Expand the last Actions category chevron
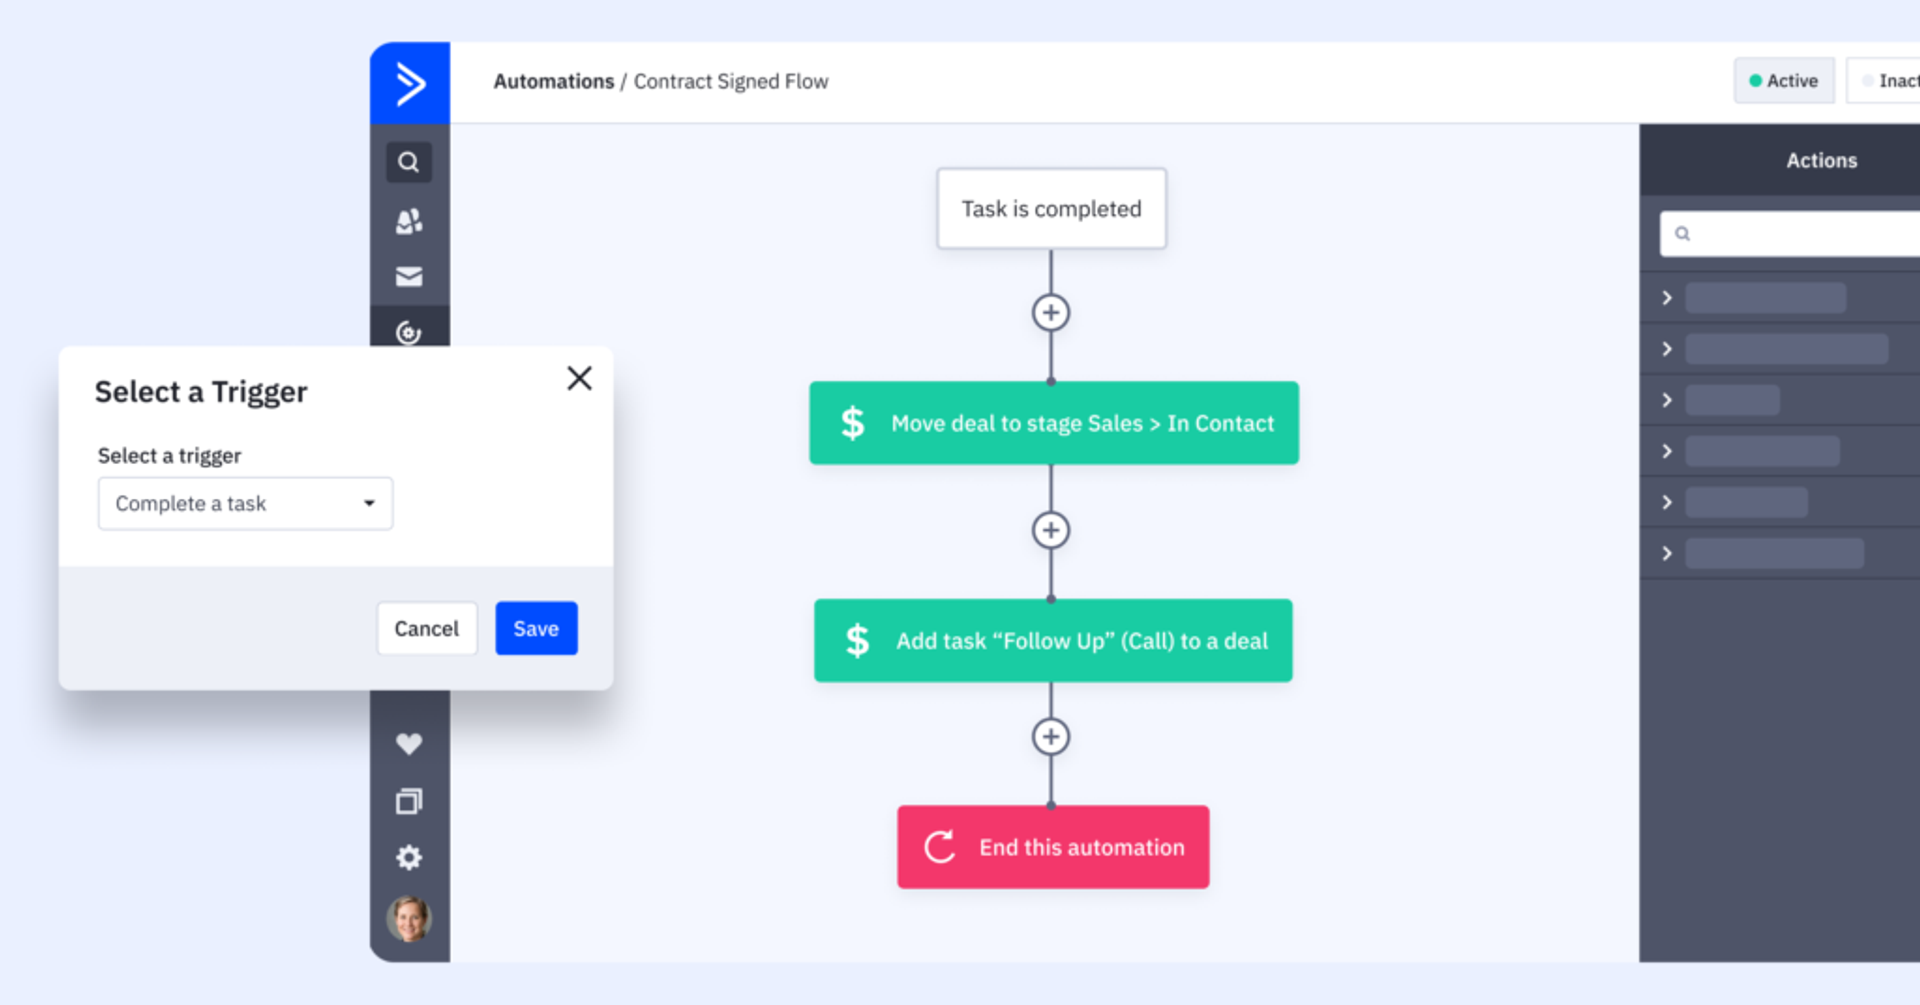 click(1667, 553)
